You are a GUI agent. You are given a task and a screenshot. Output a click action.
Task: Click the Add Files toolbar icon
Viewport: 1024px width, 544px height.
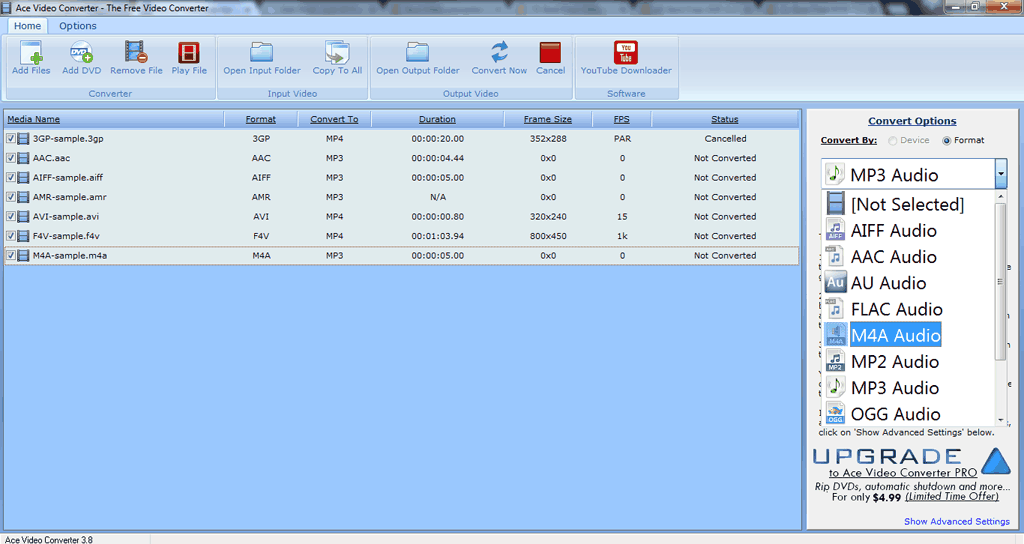31,52
